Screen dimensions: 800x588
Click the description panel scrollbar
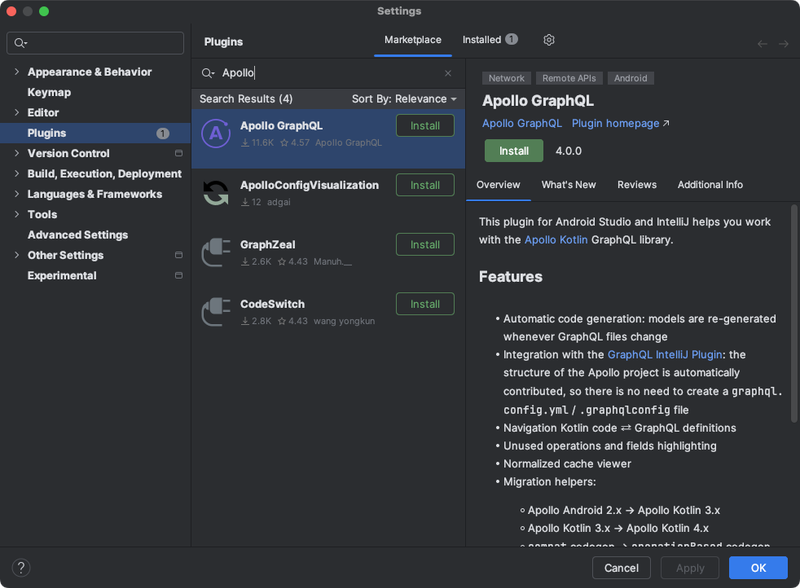[x=793, y=313]
